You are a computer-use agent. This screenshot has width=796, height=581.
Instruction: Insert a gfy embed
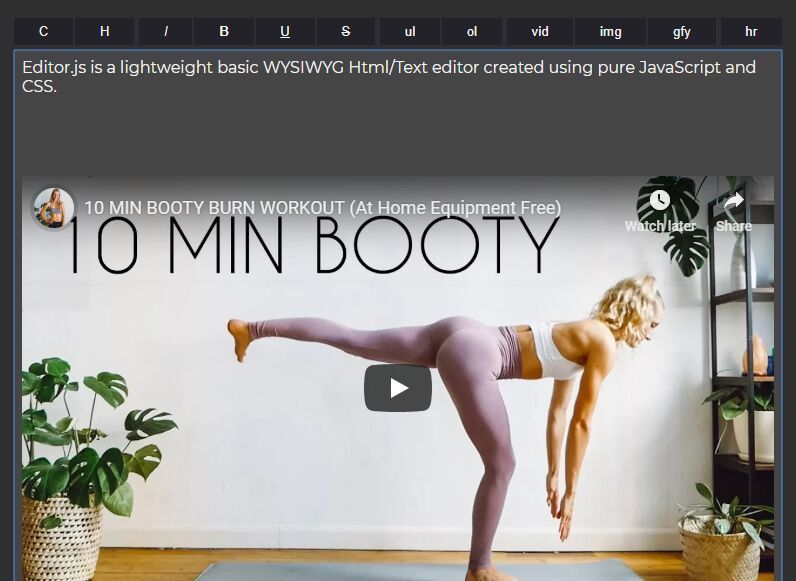(x=682, y=31)
